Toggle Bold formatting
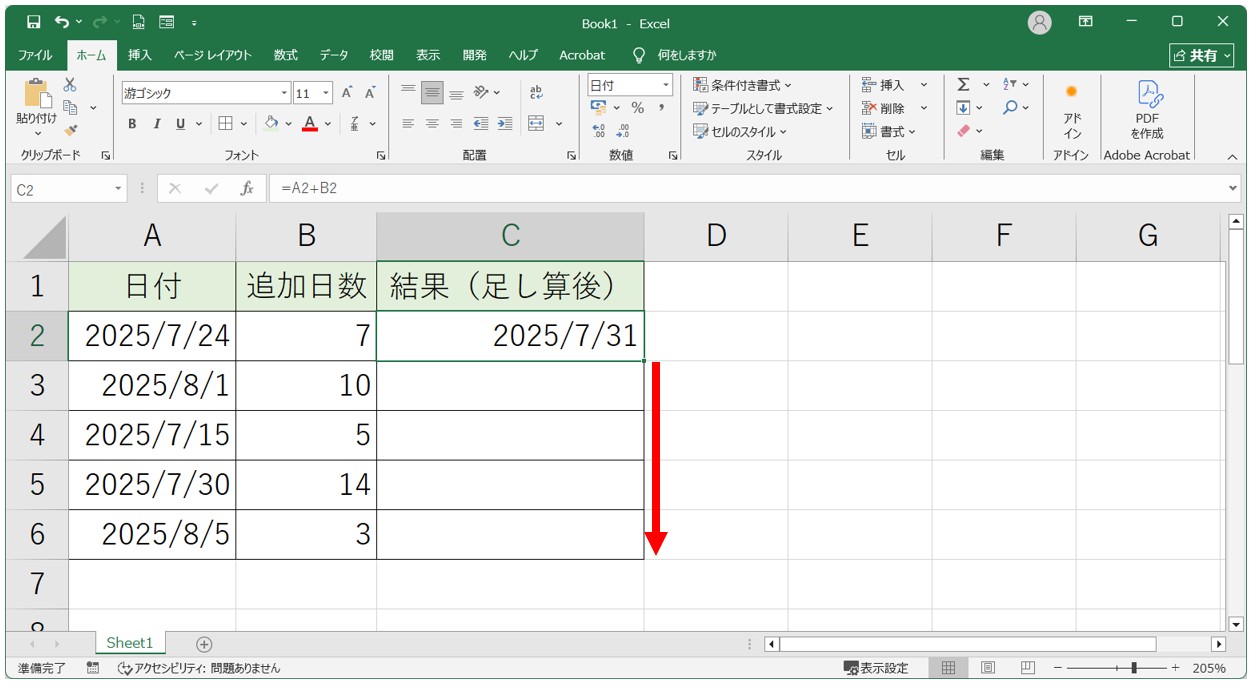1254x686 pixels. 132,124
